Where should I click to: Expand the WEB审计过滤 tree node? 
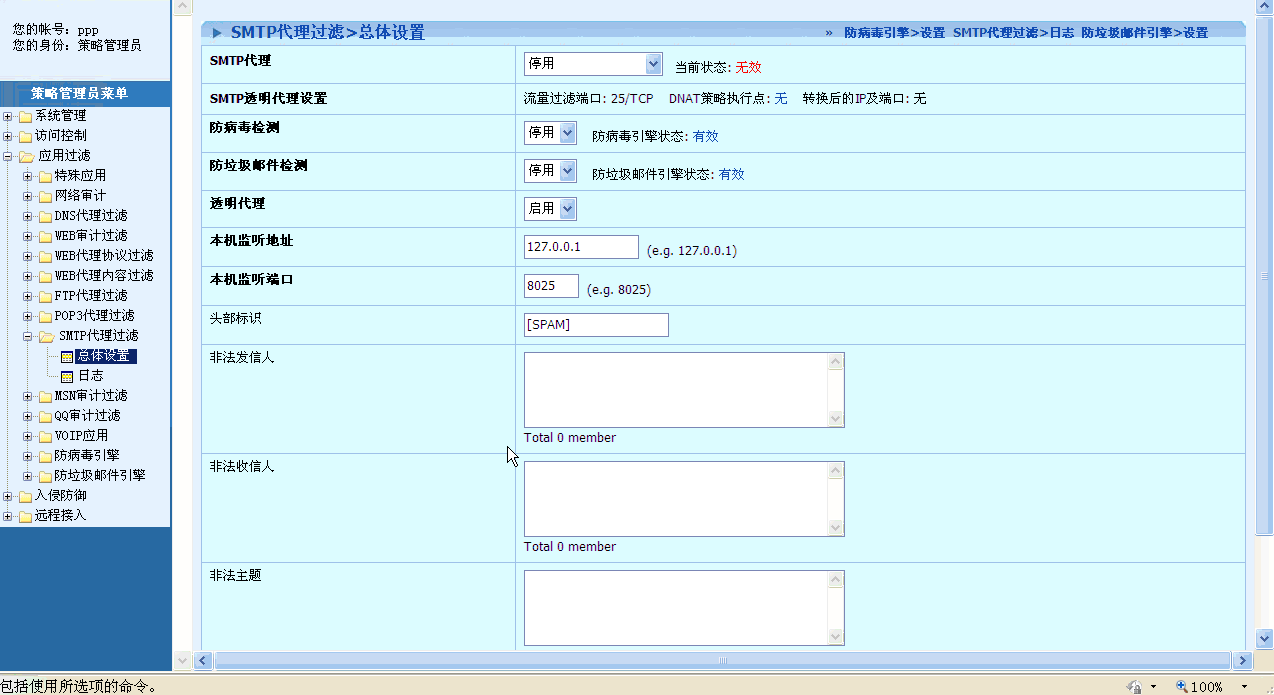28,236
